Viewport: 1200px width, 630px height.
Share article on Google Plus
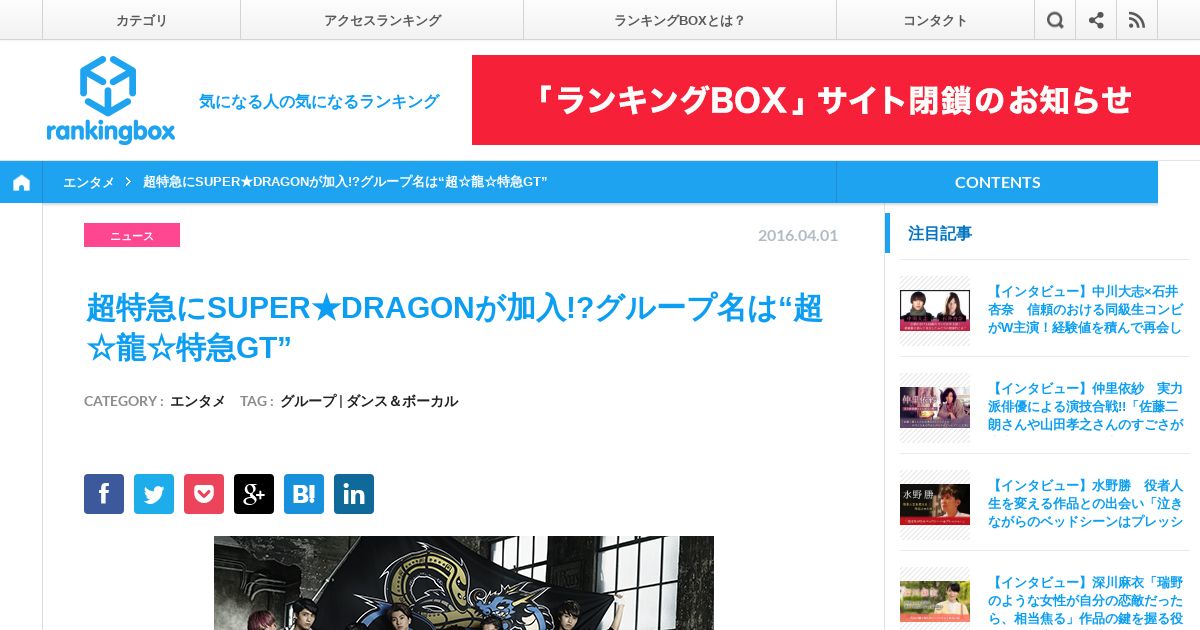click(x=254, y=494)
